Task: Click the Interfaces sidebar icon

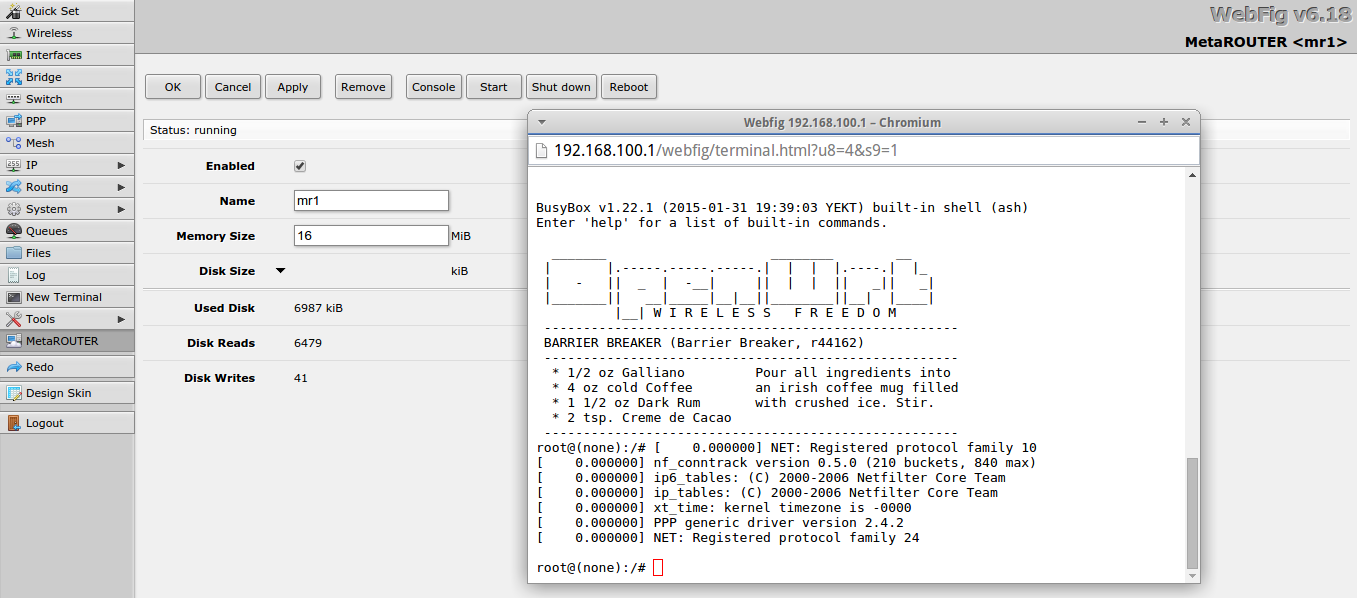Action: [14, 55]
